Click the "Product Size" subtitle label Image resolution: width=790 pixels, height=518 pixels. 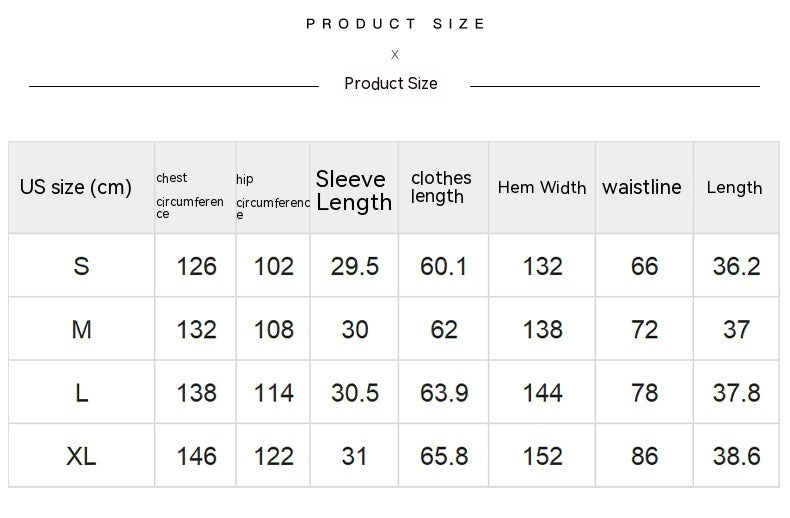(391, 84)
